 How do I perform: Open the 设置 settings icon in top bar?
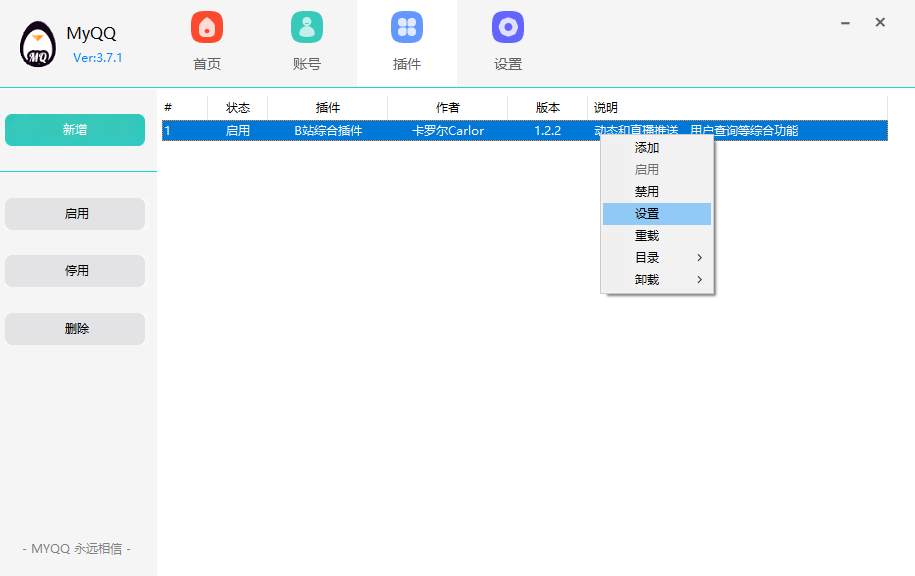pyautogui.click(x=508, y=27)
